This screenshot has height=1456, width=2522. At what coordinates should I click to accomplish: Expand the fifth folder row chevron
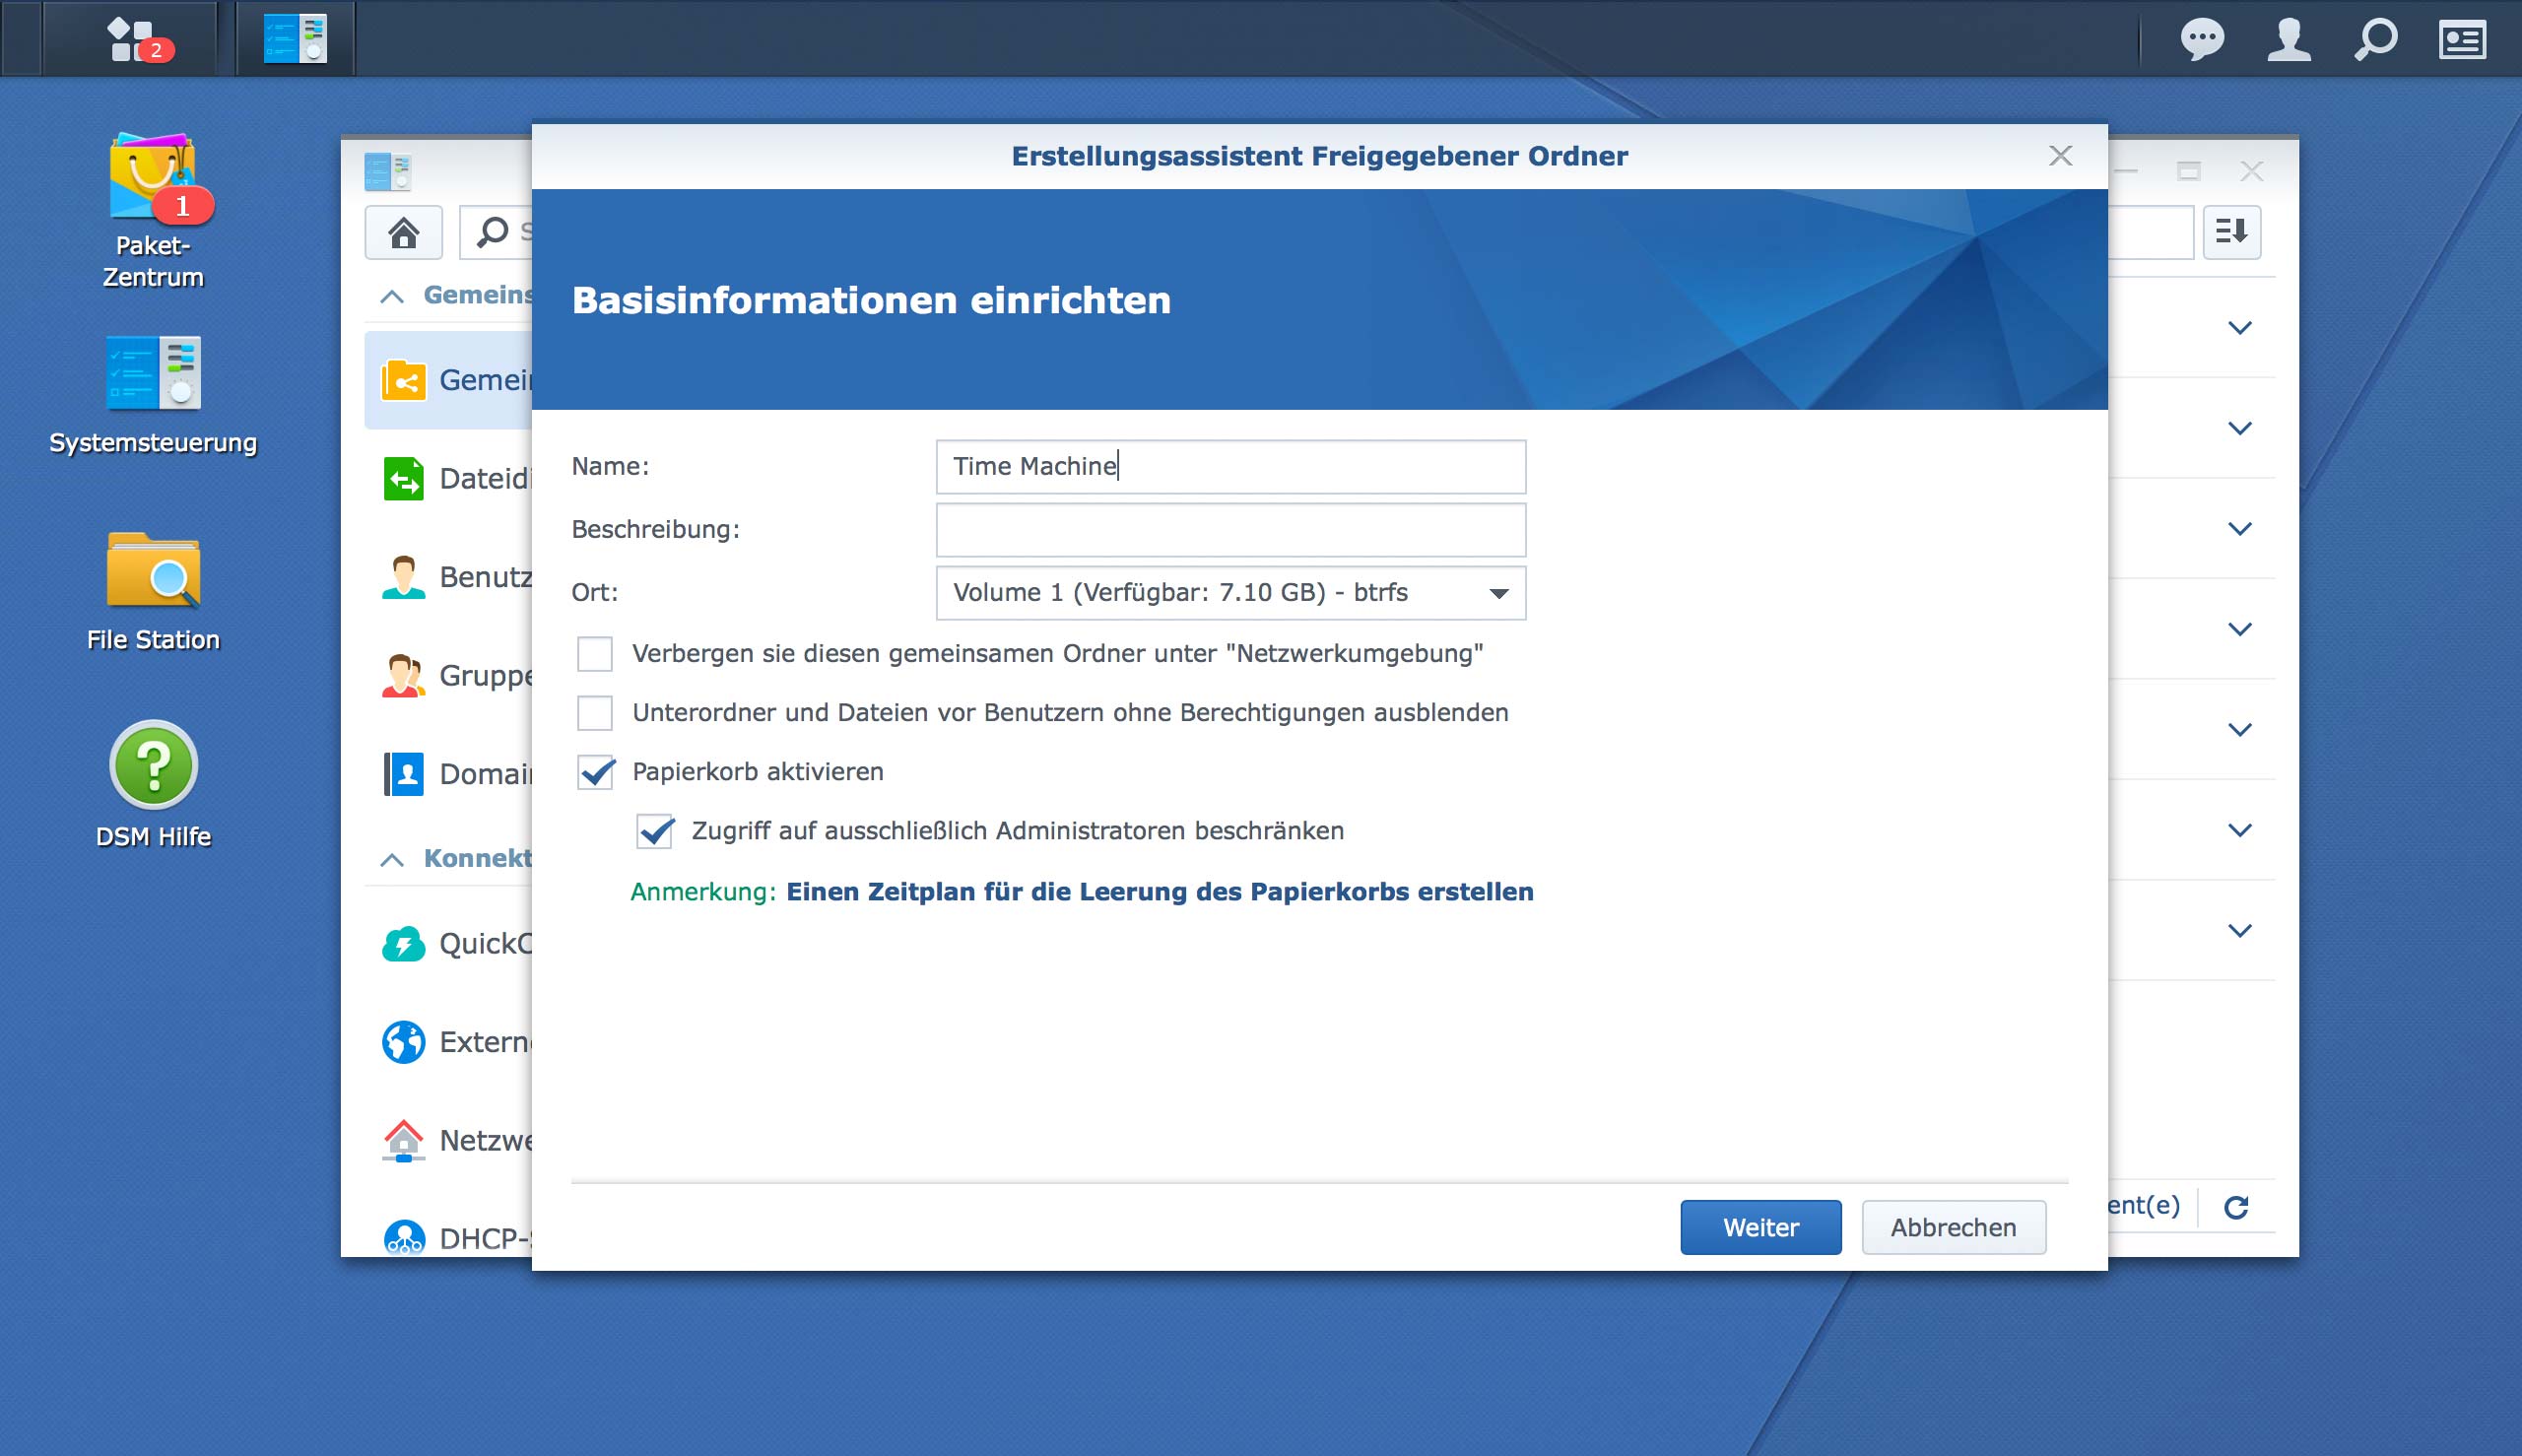[x=2239, y=729]
